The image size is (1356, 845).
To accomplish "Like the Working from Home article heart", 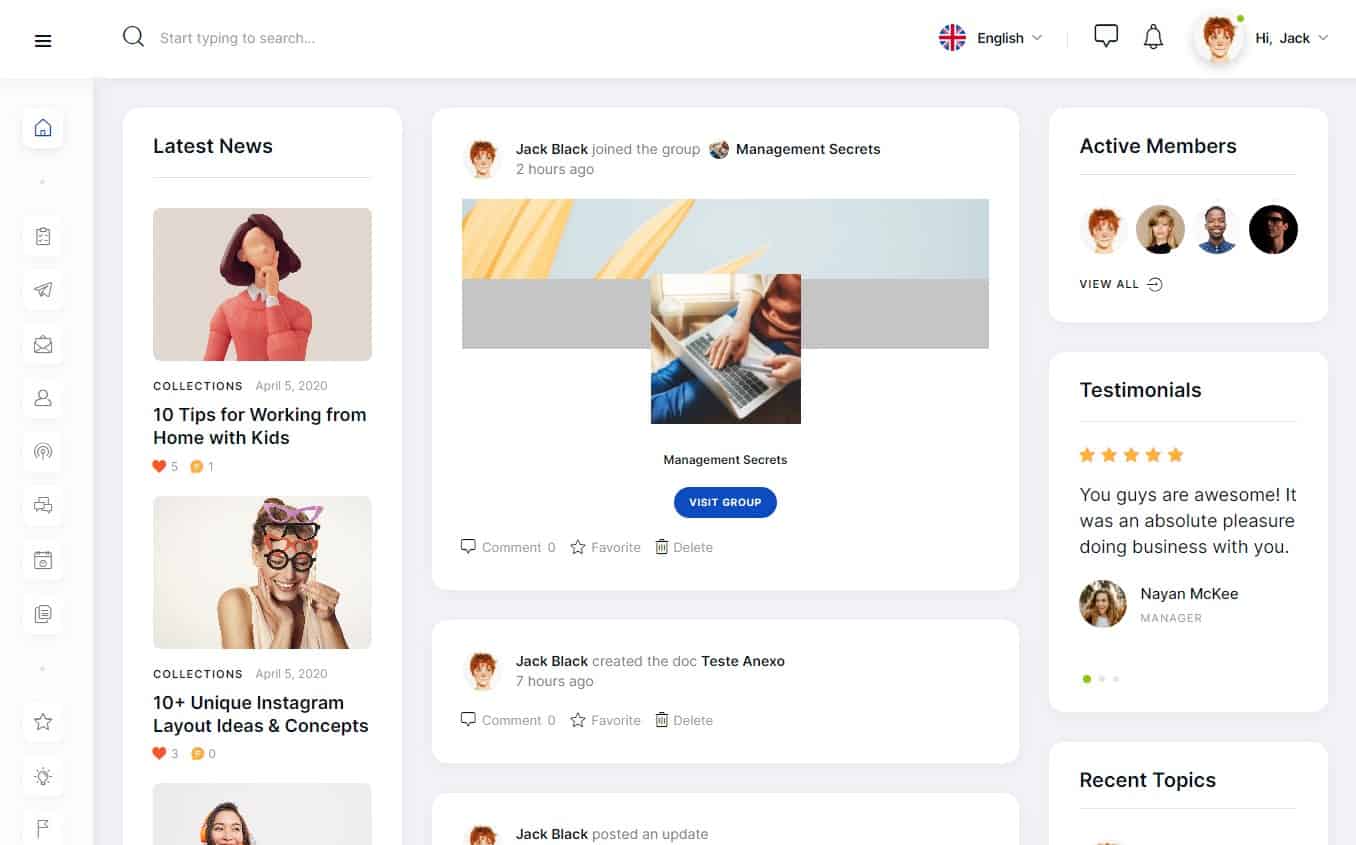I will pyautogui.click(x=159, y=466).
